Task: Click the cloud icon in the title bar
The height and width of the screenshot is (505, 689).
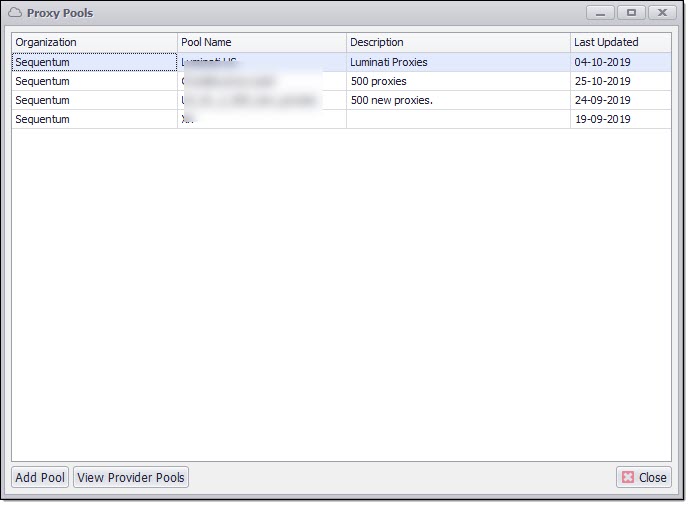Action: click(x=15, y=13)
